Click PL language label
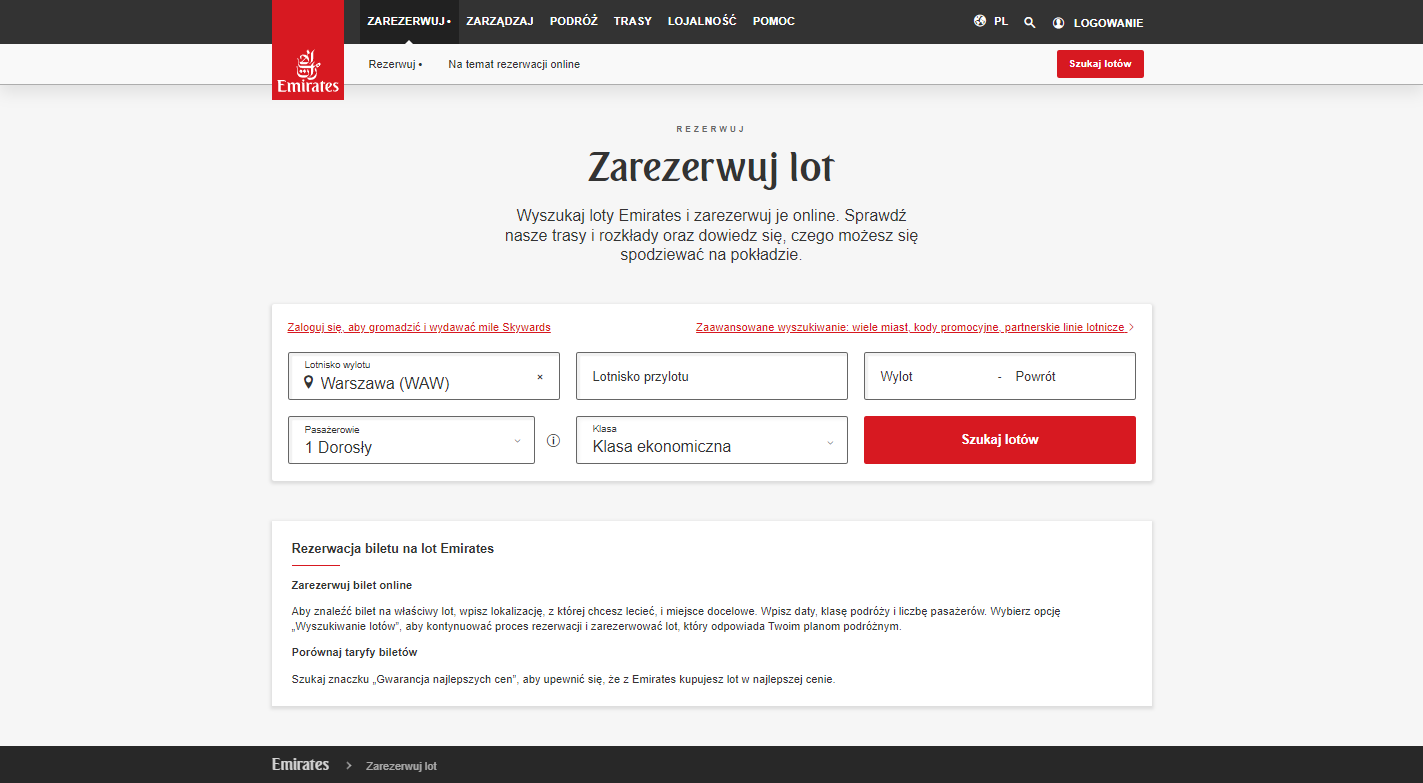Image resolution: width=1423 pixels, height=783 pixels. coord(1001,21)
